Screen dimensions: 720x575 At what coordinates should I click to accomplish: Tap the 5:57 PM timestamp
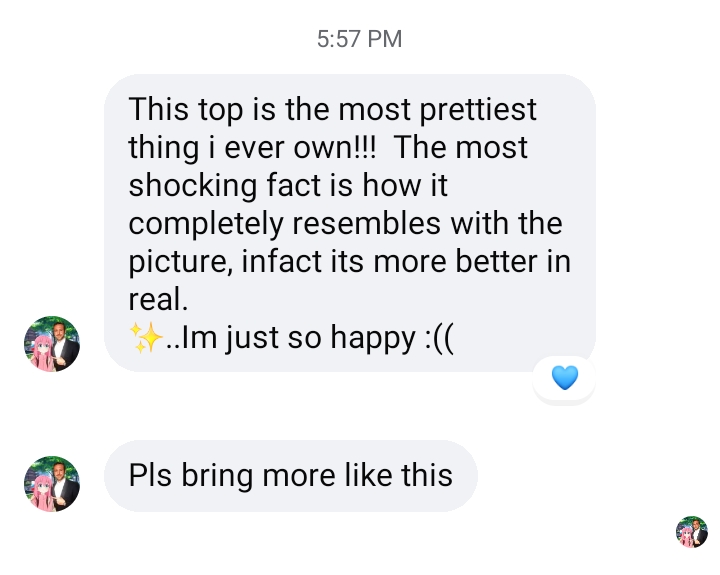(x=359, y=39)
